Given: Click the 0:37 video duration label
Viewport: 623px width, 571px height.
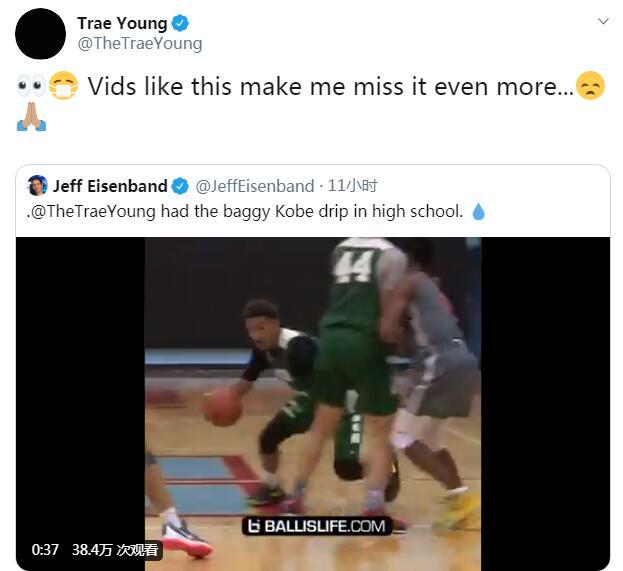Looking at the screenshot, I should (x=45, y=550).
